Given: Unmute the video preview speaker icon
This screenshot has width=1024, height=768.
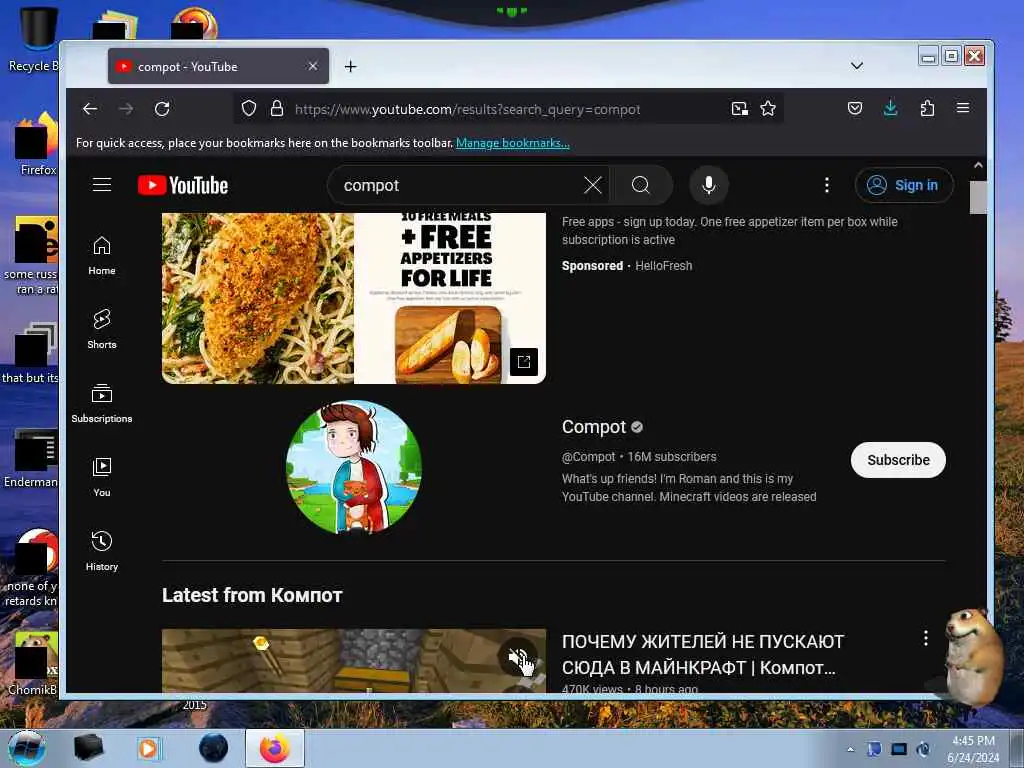Looking at the screenshot, I should 519,656.
